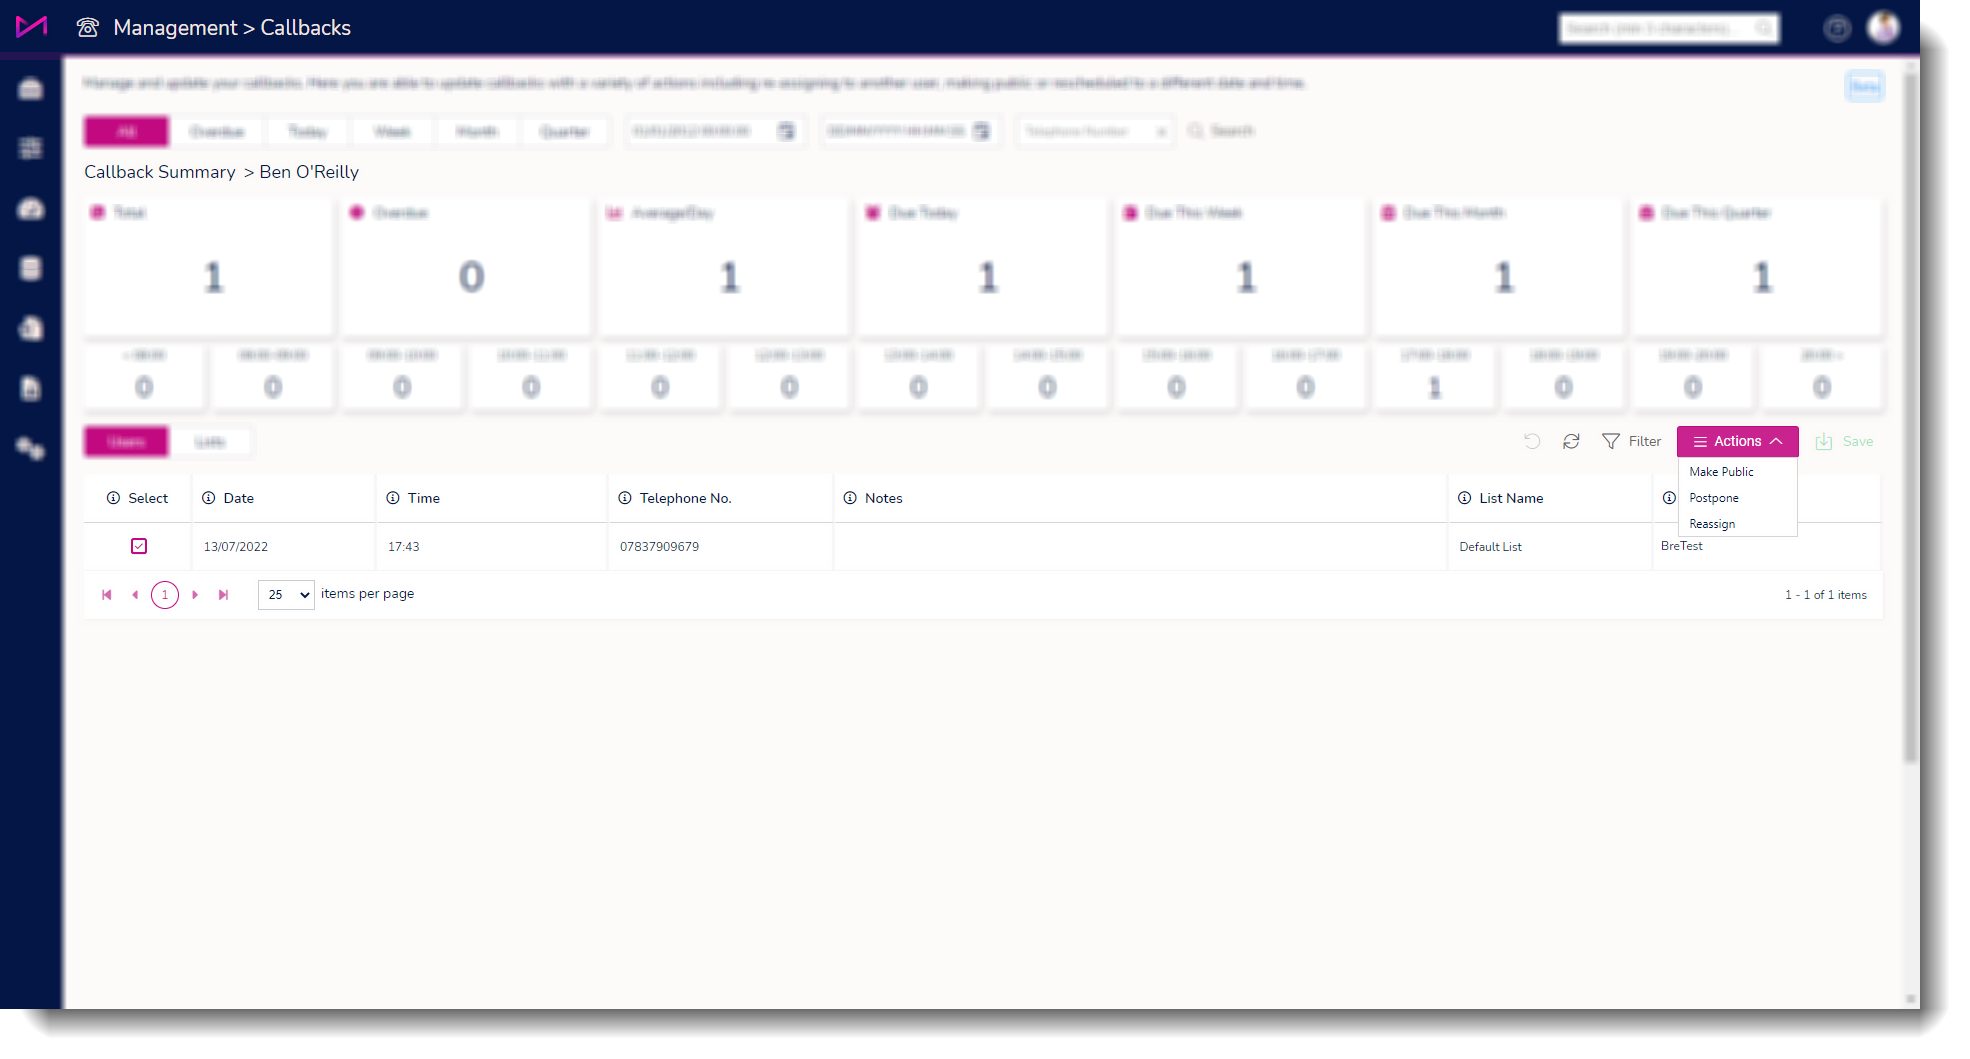Click the light blue button at top right
The height and width of the screenshot is (1059, 1970).
tap(1864, 86)
